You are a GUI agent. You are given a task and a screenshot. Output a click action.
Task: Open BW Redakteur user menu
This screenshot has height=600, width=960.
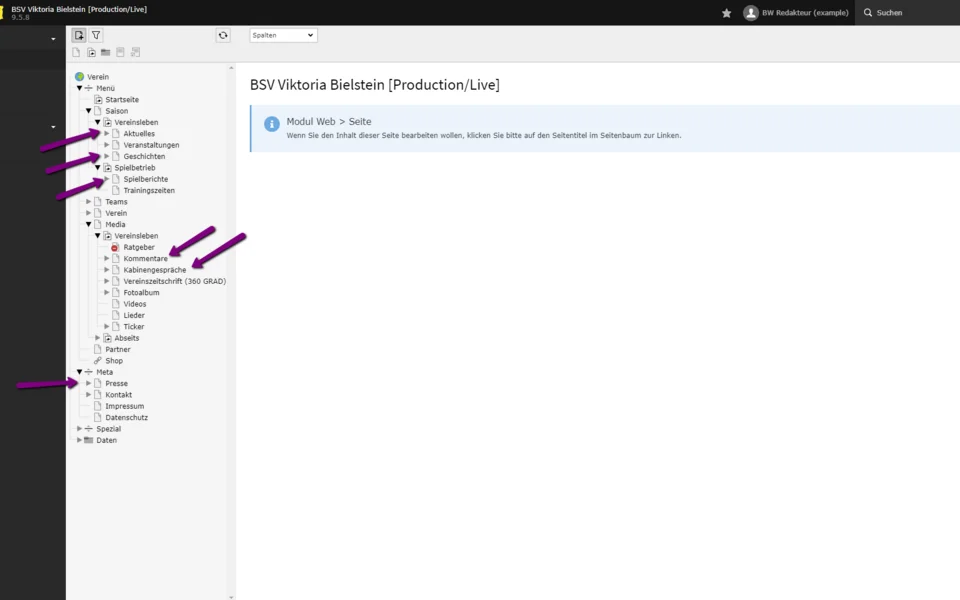click(804, 13)
